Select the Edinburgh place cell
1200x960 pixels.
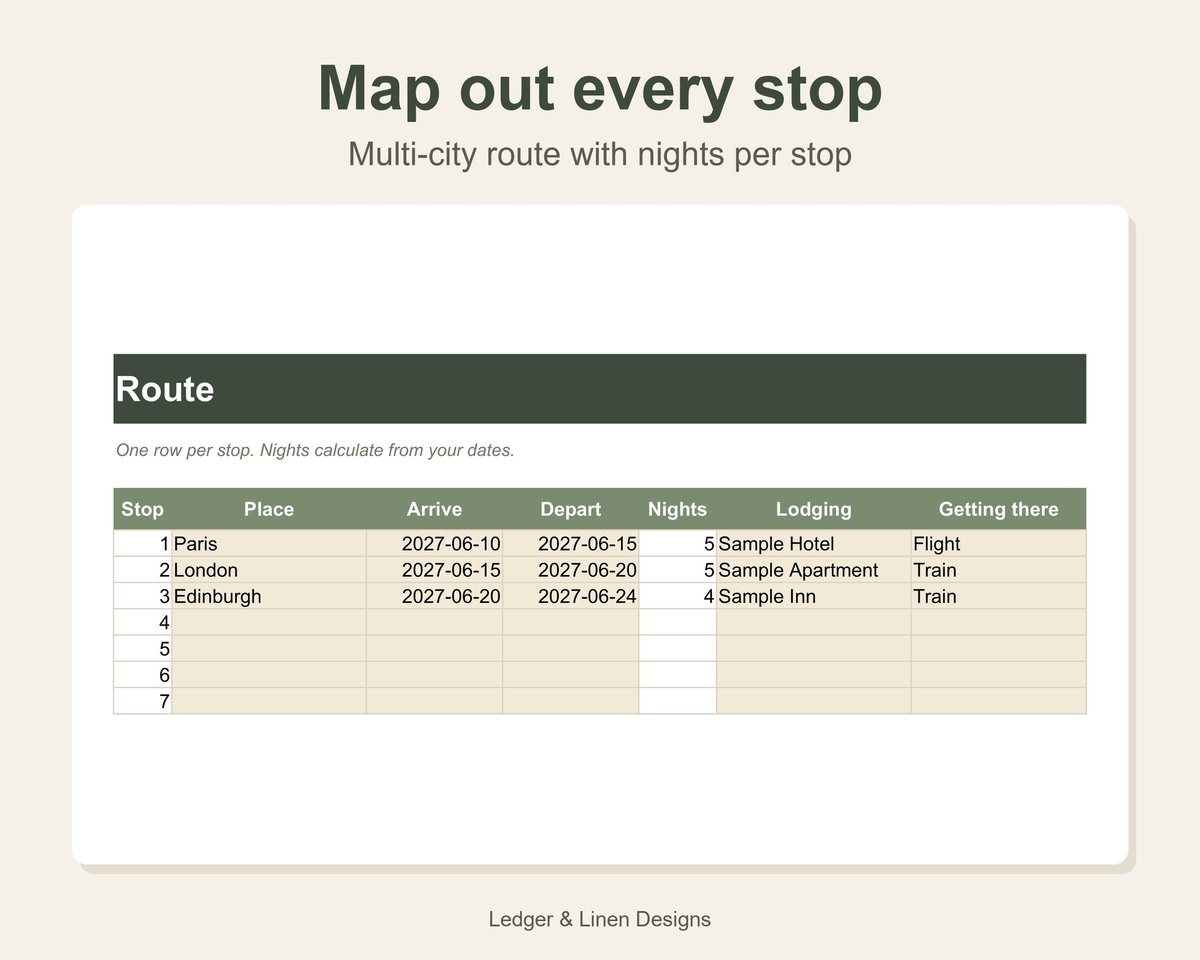click(269, 596)
